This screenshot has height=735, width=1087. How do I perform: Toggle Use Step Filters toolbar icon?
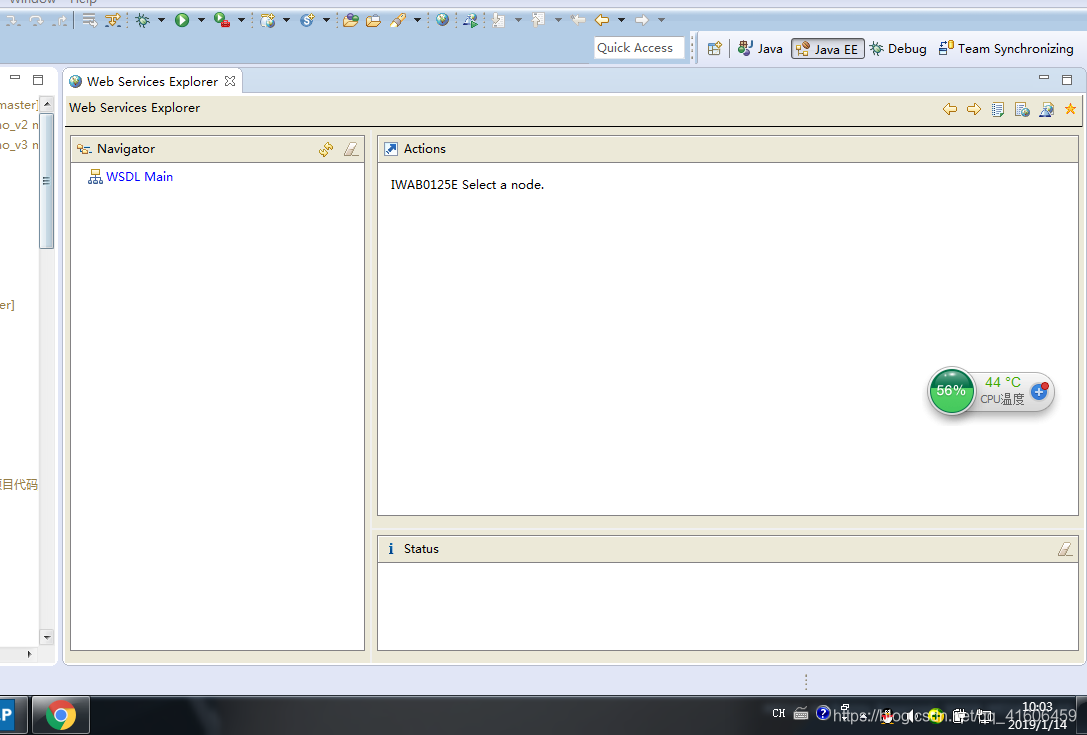(112, 20)
